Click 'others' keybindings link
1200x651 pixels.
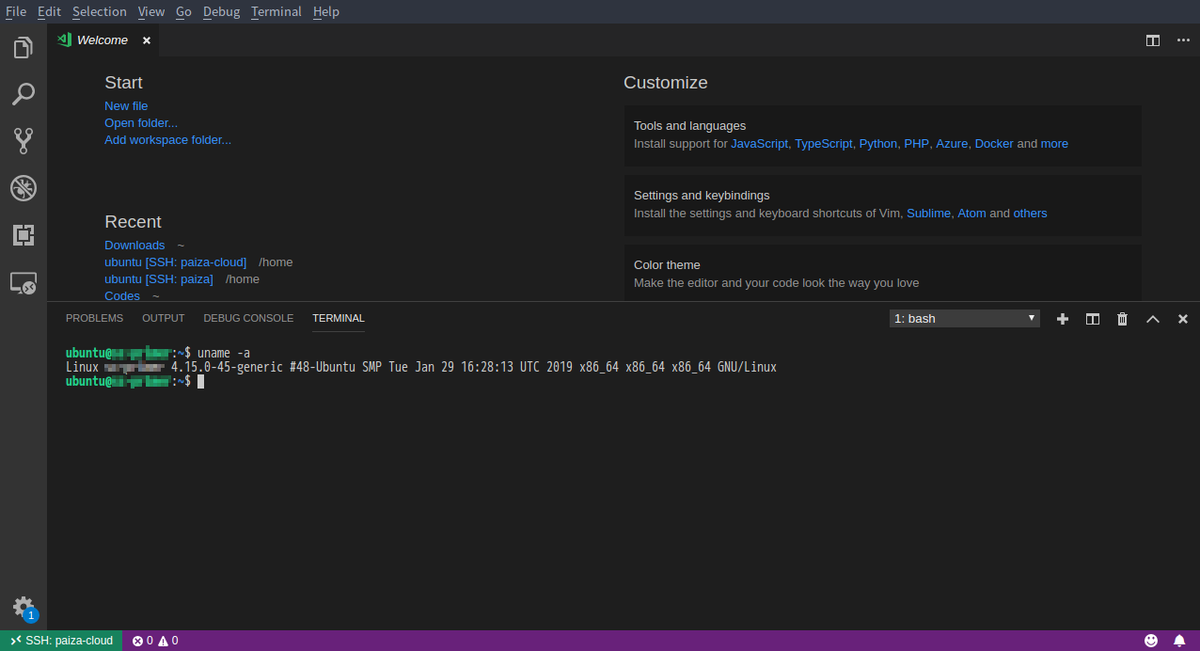click(x=1030, y=214)
